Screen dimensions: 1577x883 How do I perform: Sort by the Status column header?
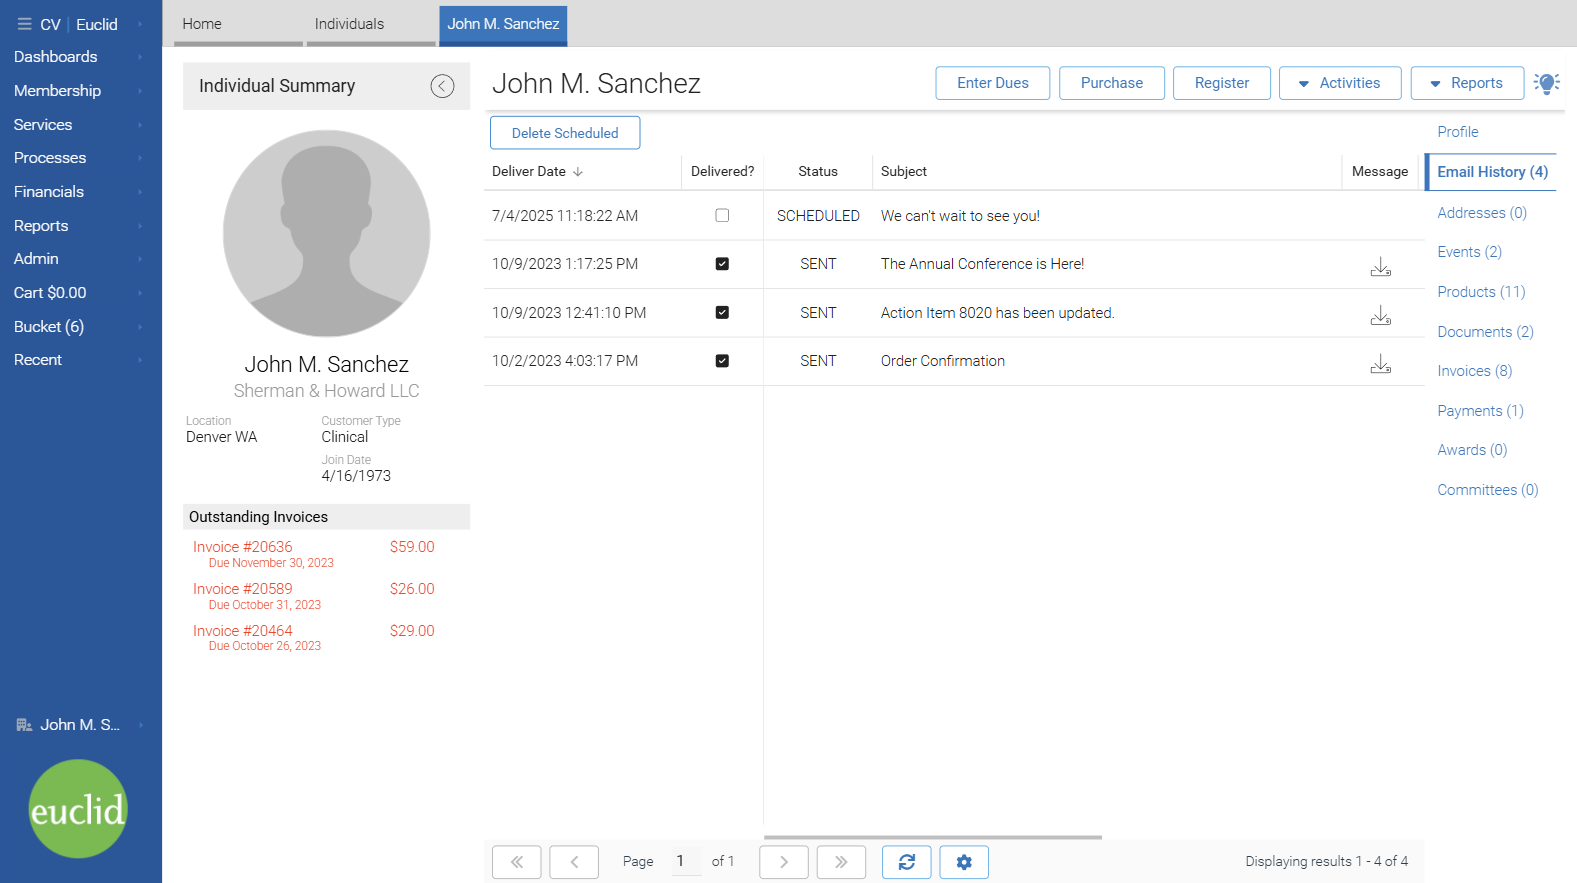tap(818, 172)
